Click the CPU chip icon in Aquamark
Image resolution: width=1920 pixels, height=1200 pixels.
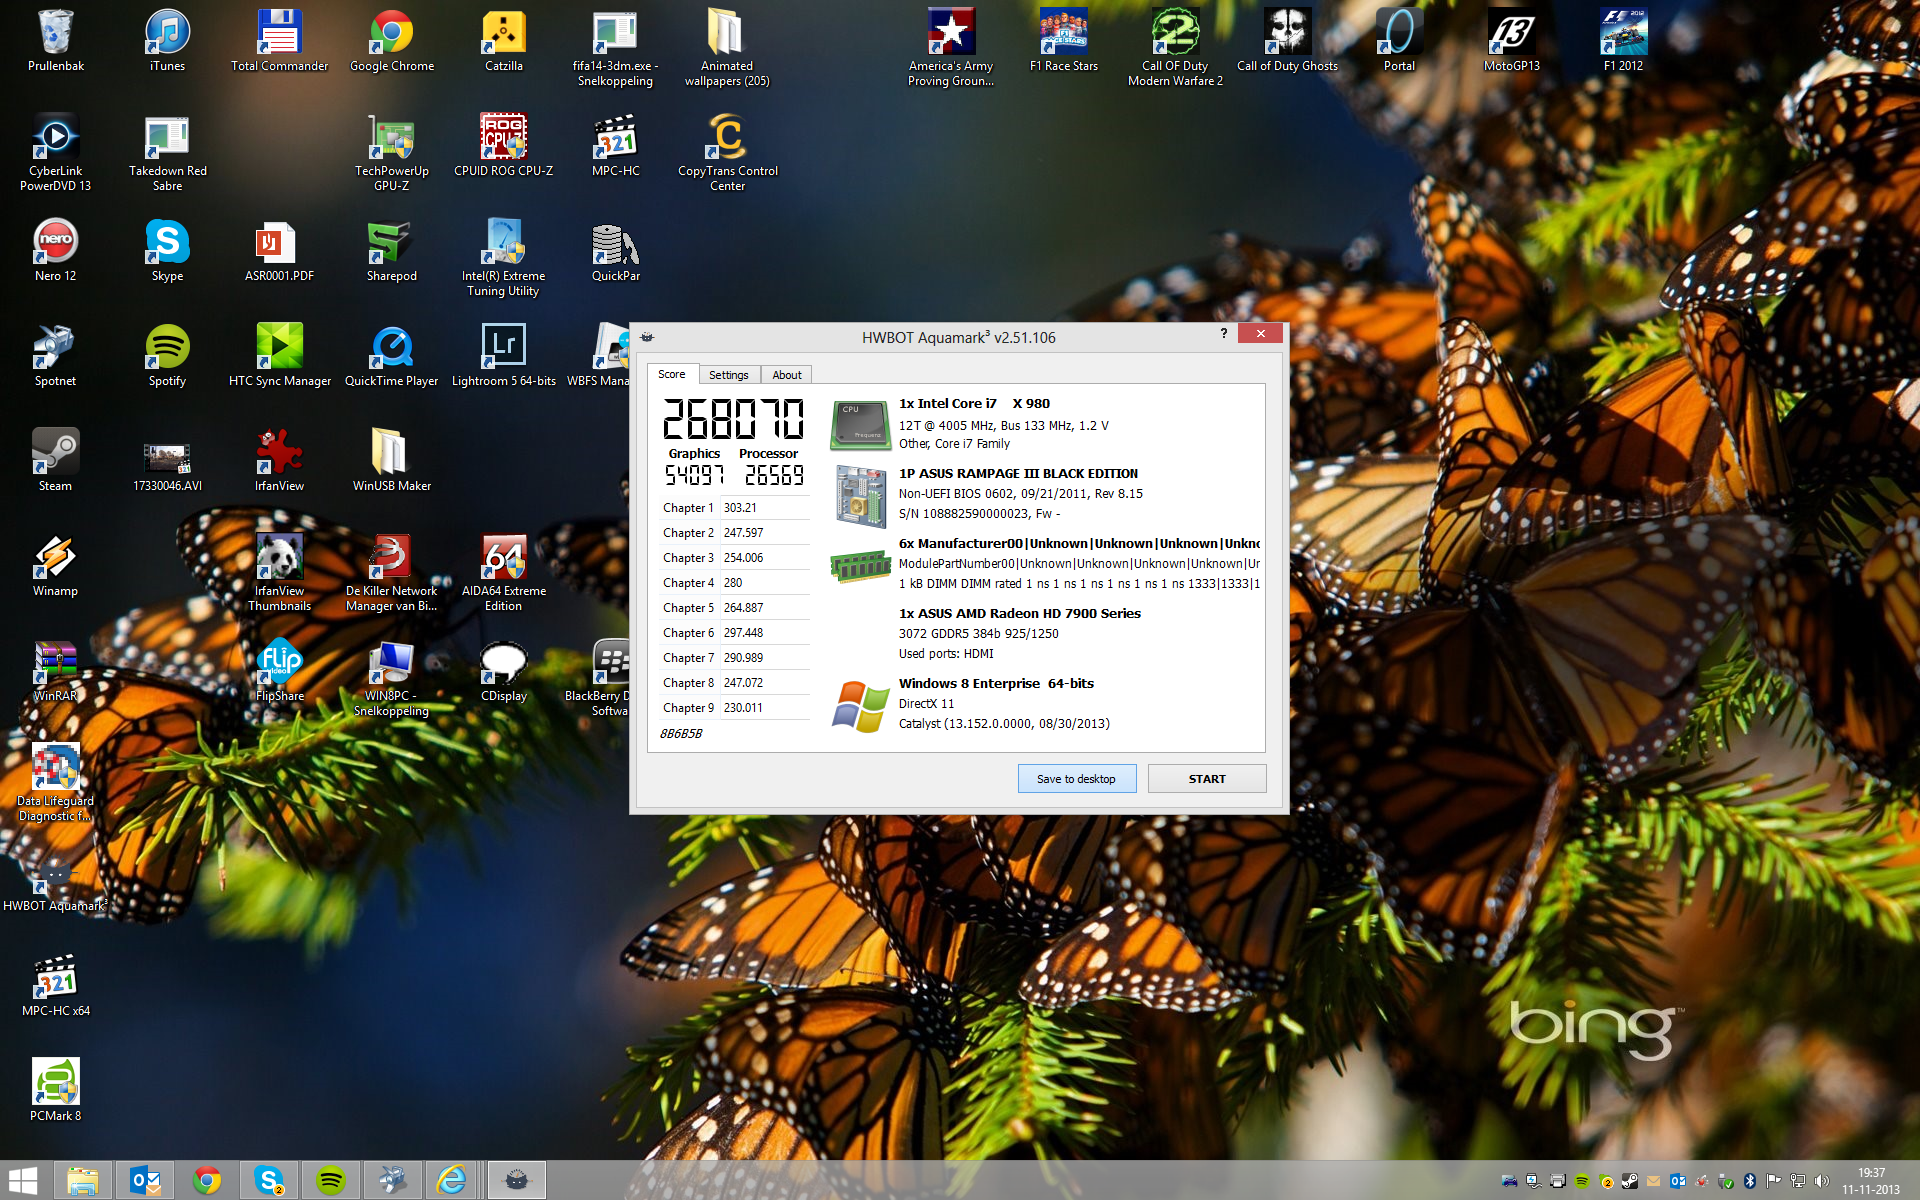[x=860, y=425]
